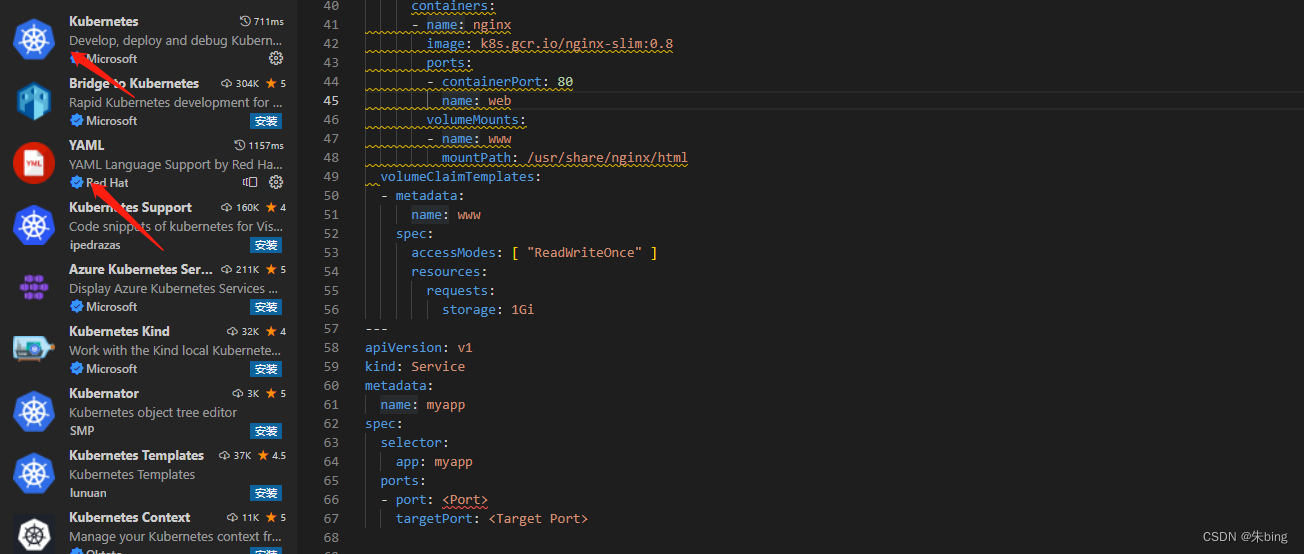1304x554 pixels.
Task: Open the Bridge to Kubernetes tower logo
Action: pos(34,100)
